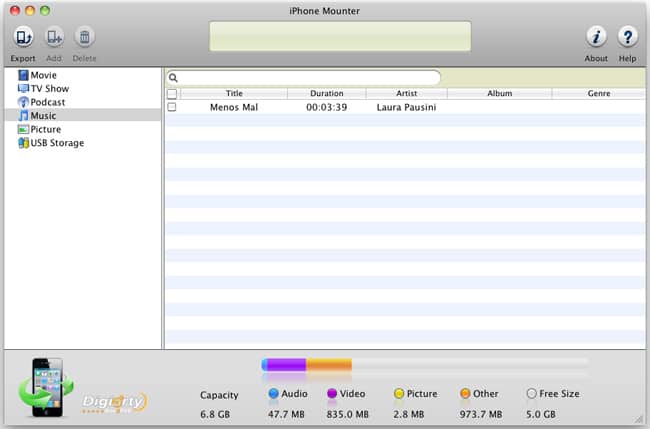This screenshot has width=650, height=429.
Task: Click the yellow Picture legend dot
Action: (x=399, y=393)
